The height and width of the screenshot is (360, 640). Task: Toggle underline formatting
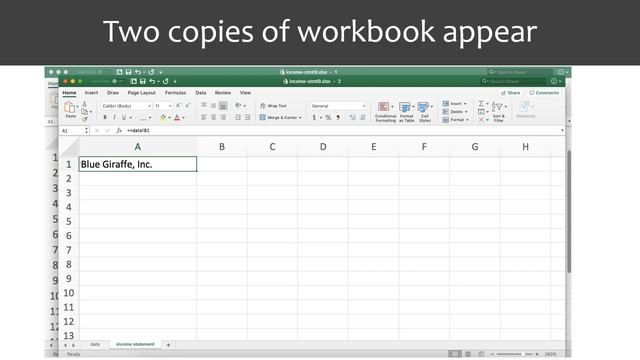(124, 118)
